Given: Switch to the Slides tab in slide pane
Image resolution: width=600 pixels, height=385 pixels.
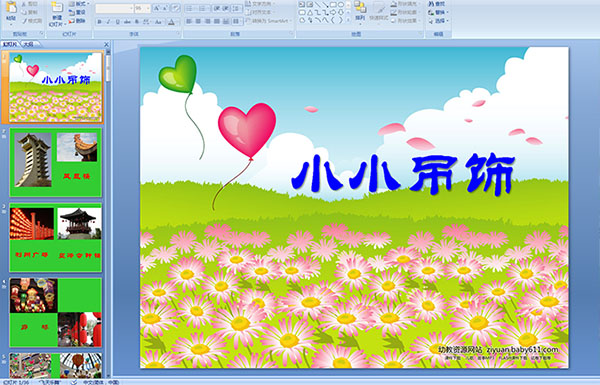Looking at the screenshot, I should click(10, 44).
